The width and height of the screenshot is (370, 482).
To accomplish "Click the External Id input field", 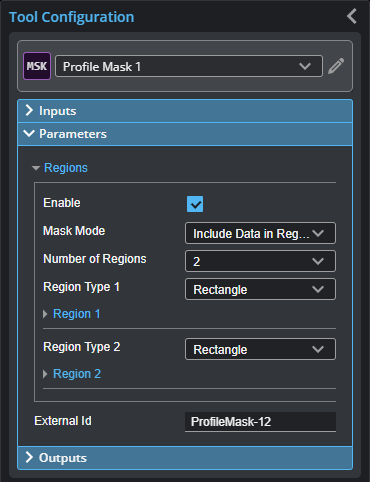I will point(260,422).
